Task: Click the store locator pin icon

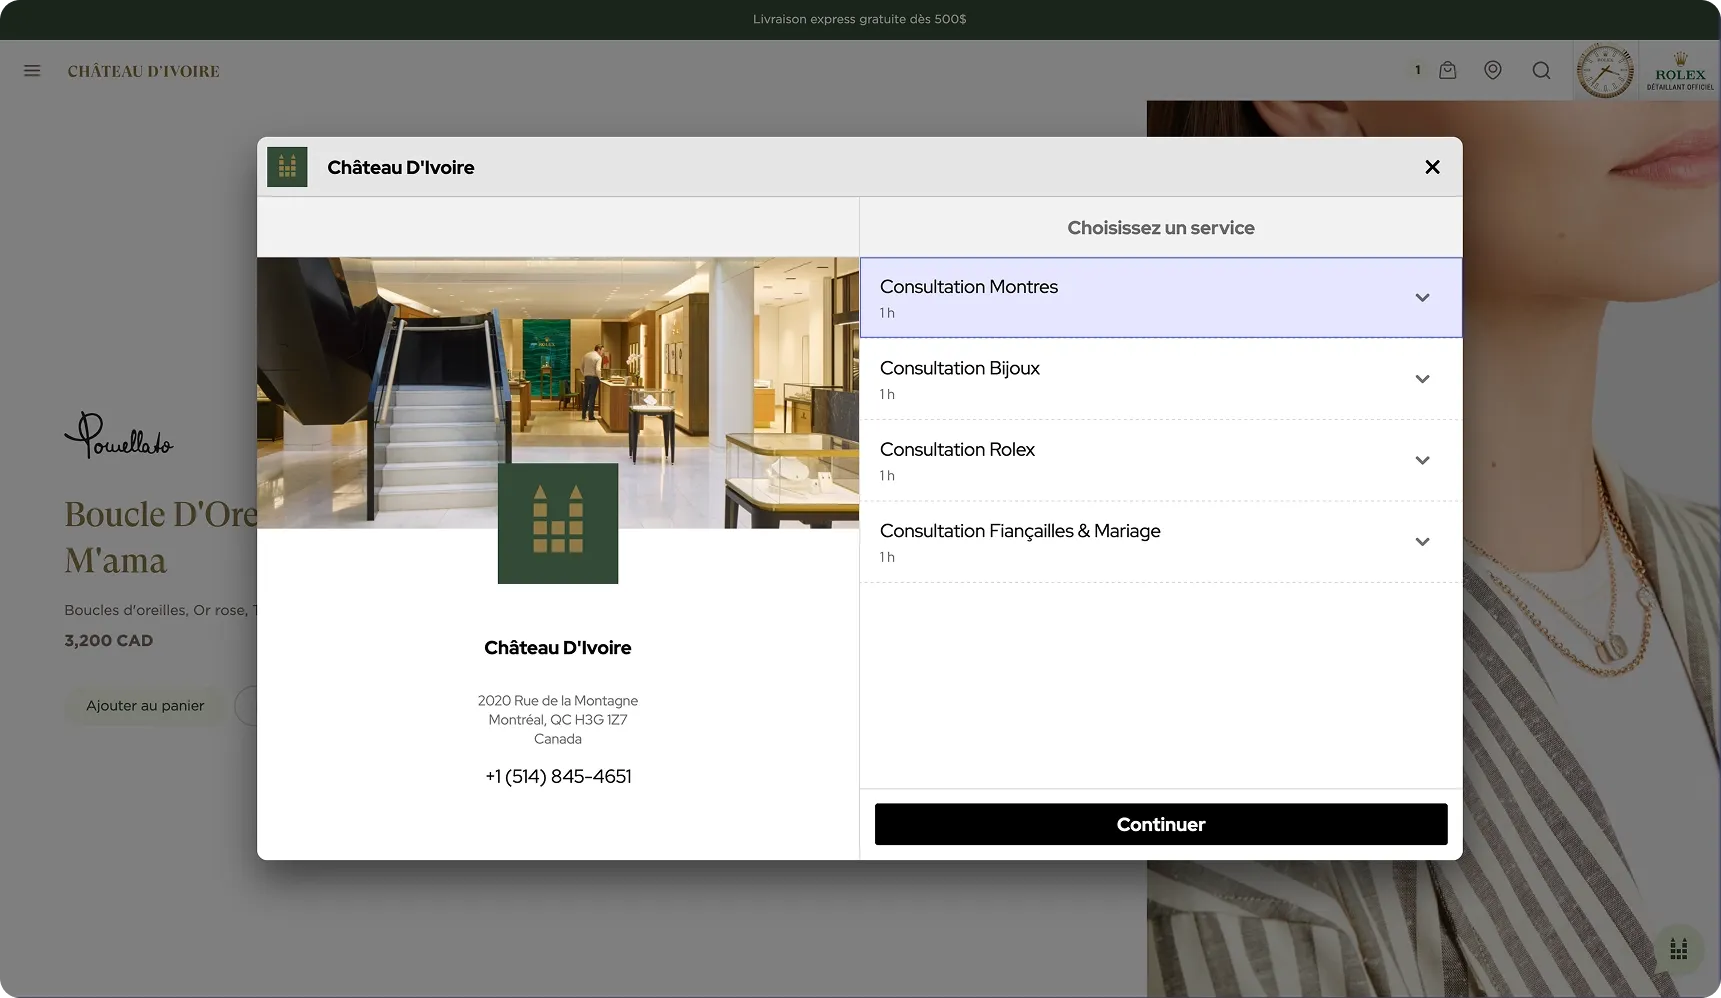Action: coord(1492,70)
